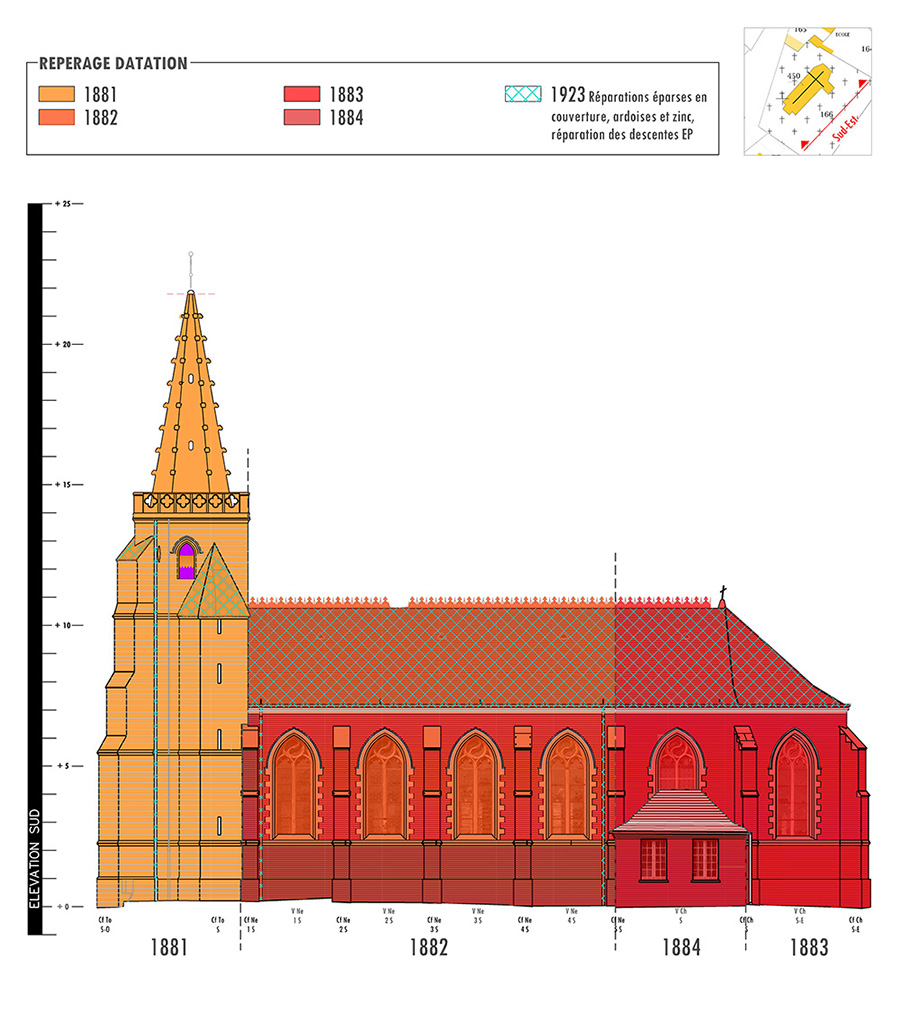Select the 1882 legend color swatch
900x1013 pixels.
[55, 118]
